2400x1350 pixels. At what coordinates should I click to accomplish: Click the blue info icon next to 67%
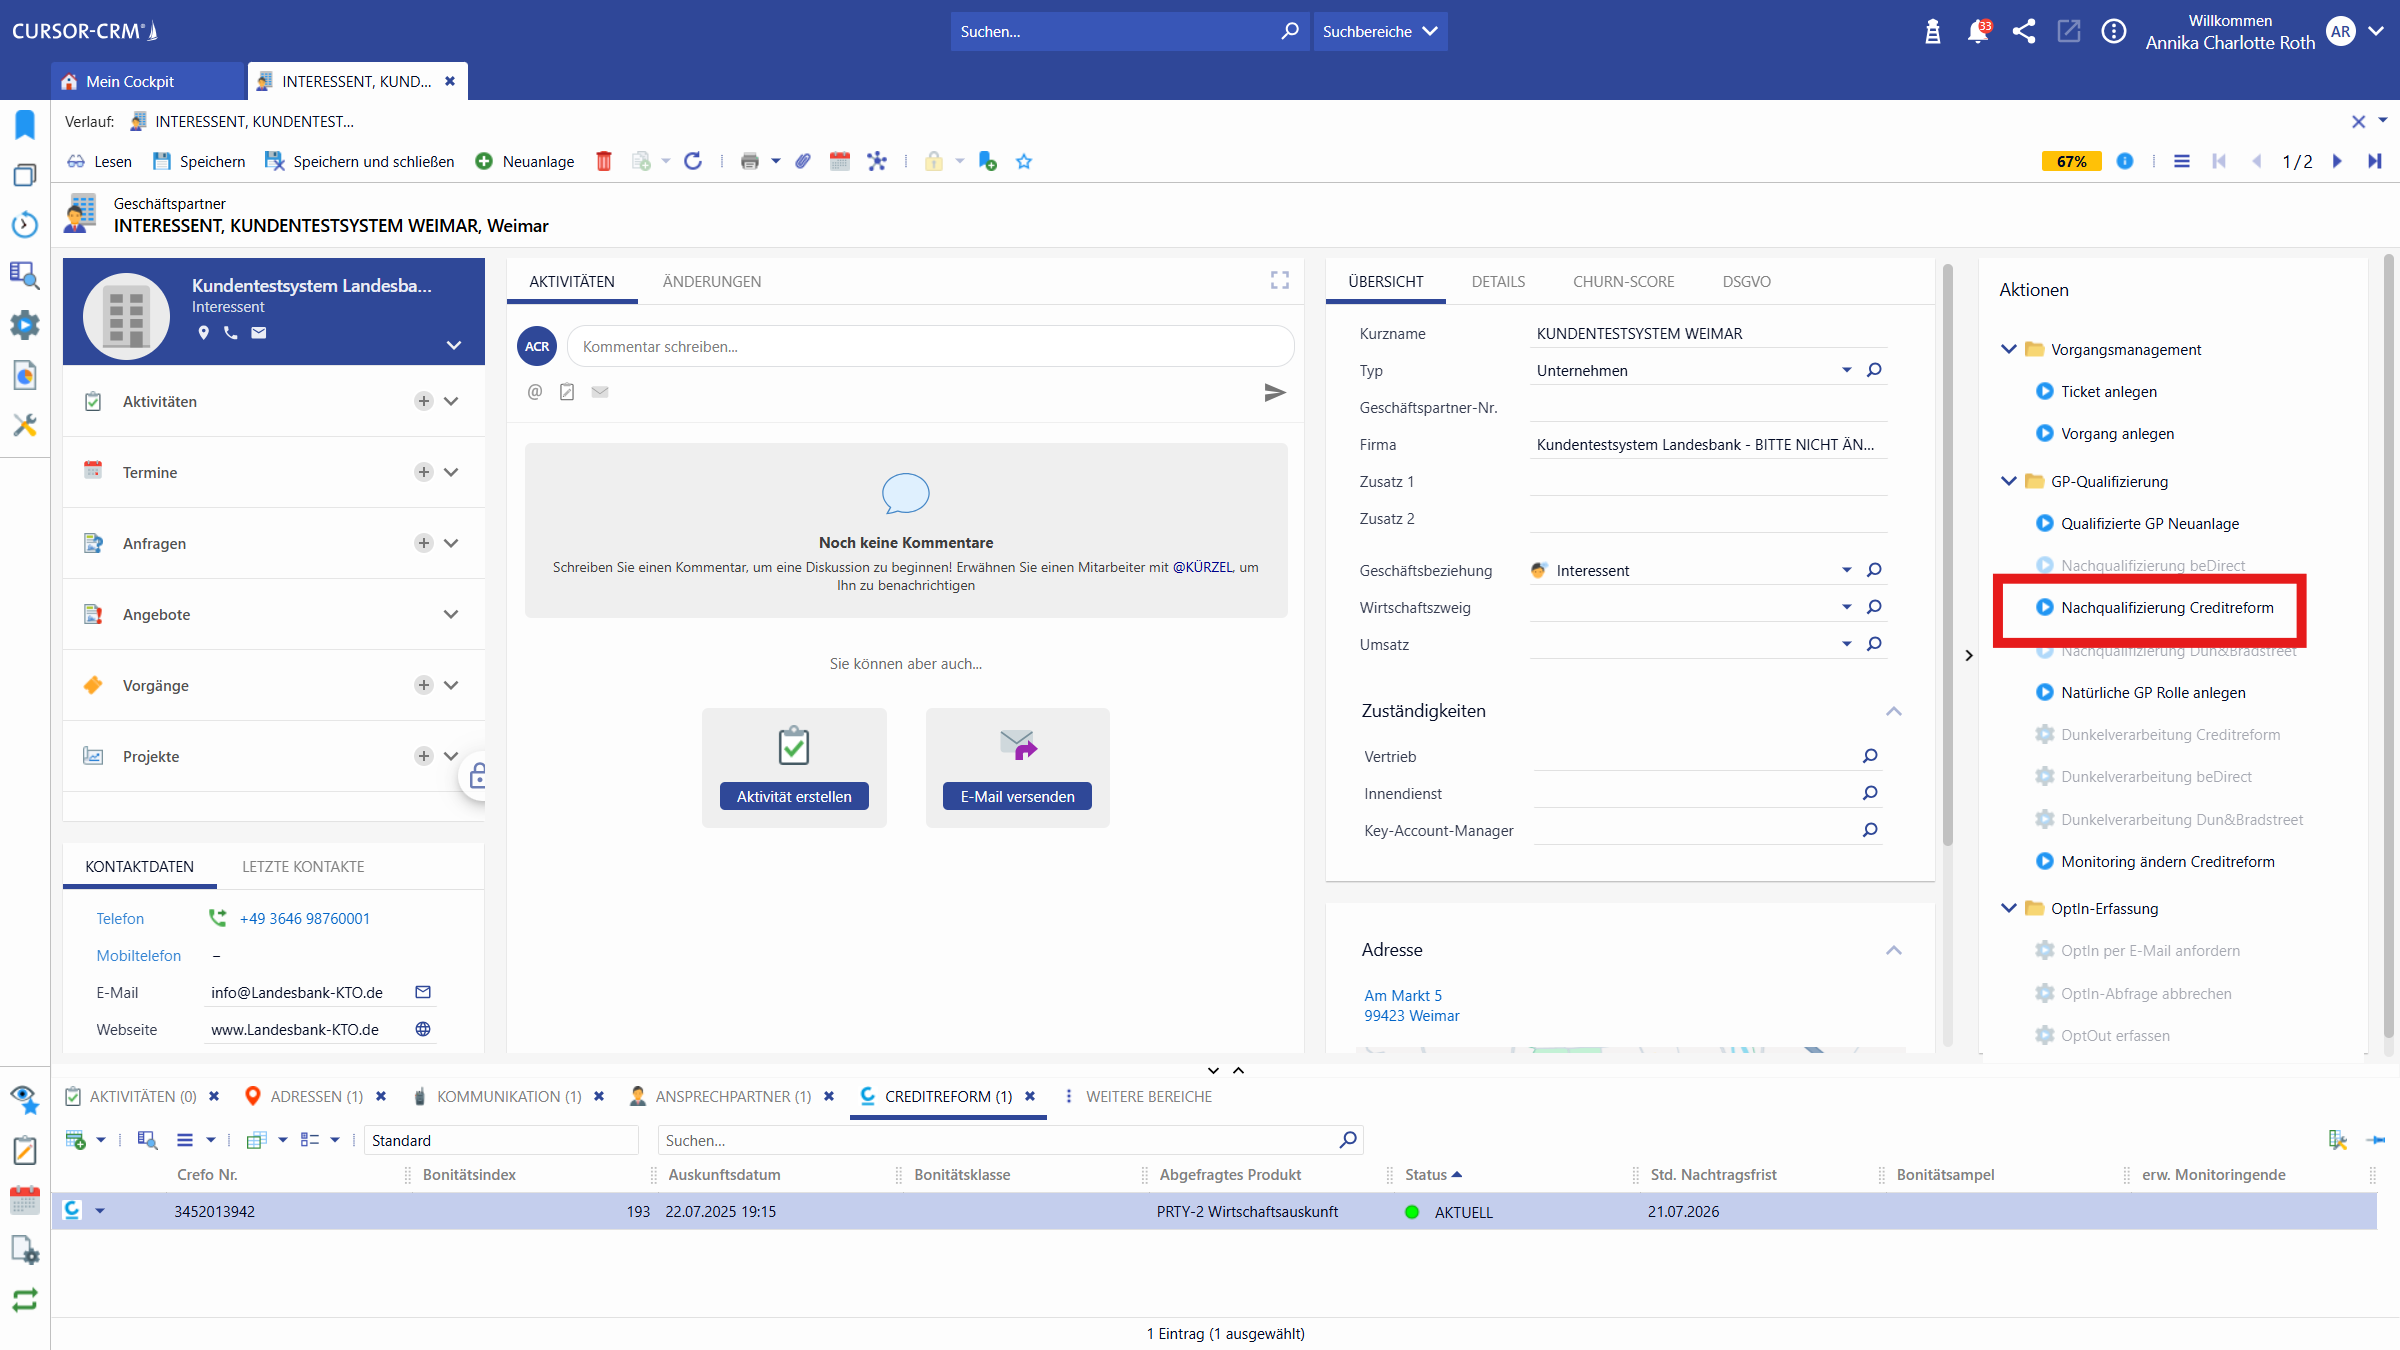coord(2125,161)
